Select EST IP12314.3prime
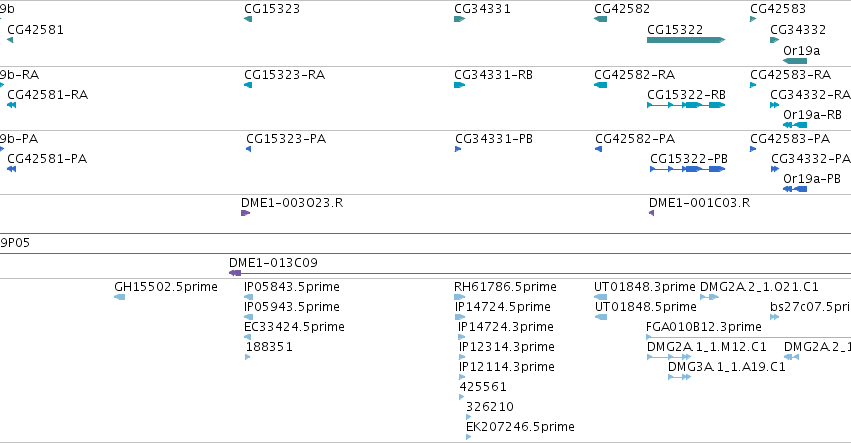851x443 pixels. (x=507, y=346)
